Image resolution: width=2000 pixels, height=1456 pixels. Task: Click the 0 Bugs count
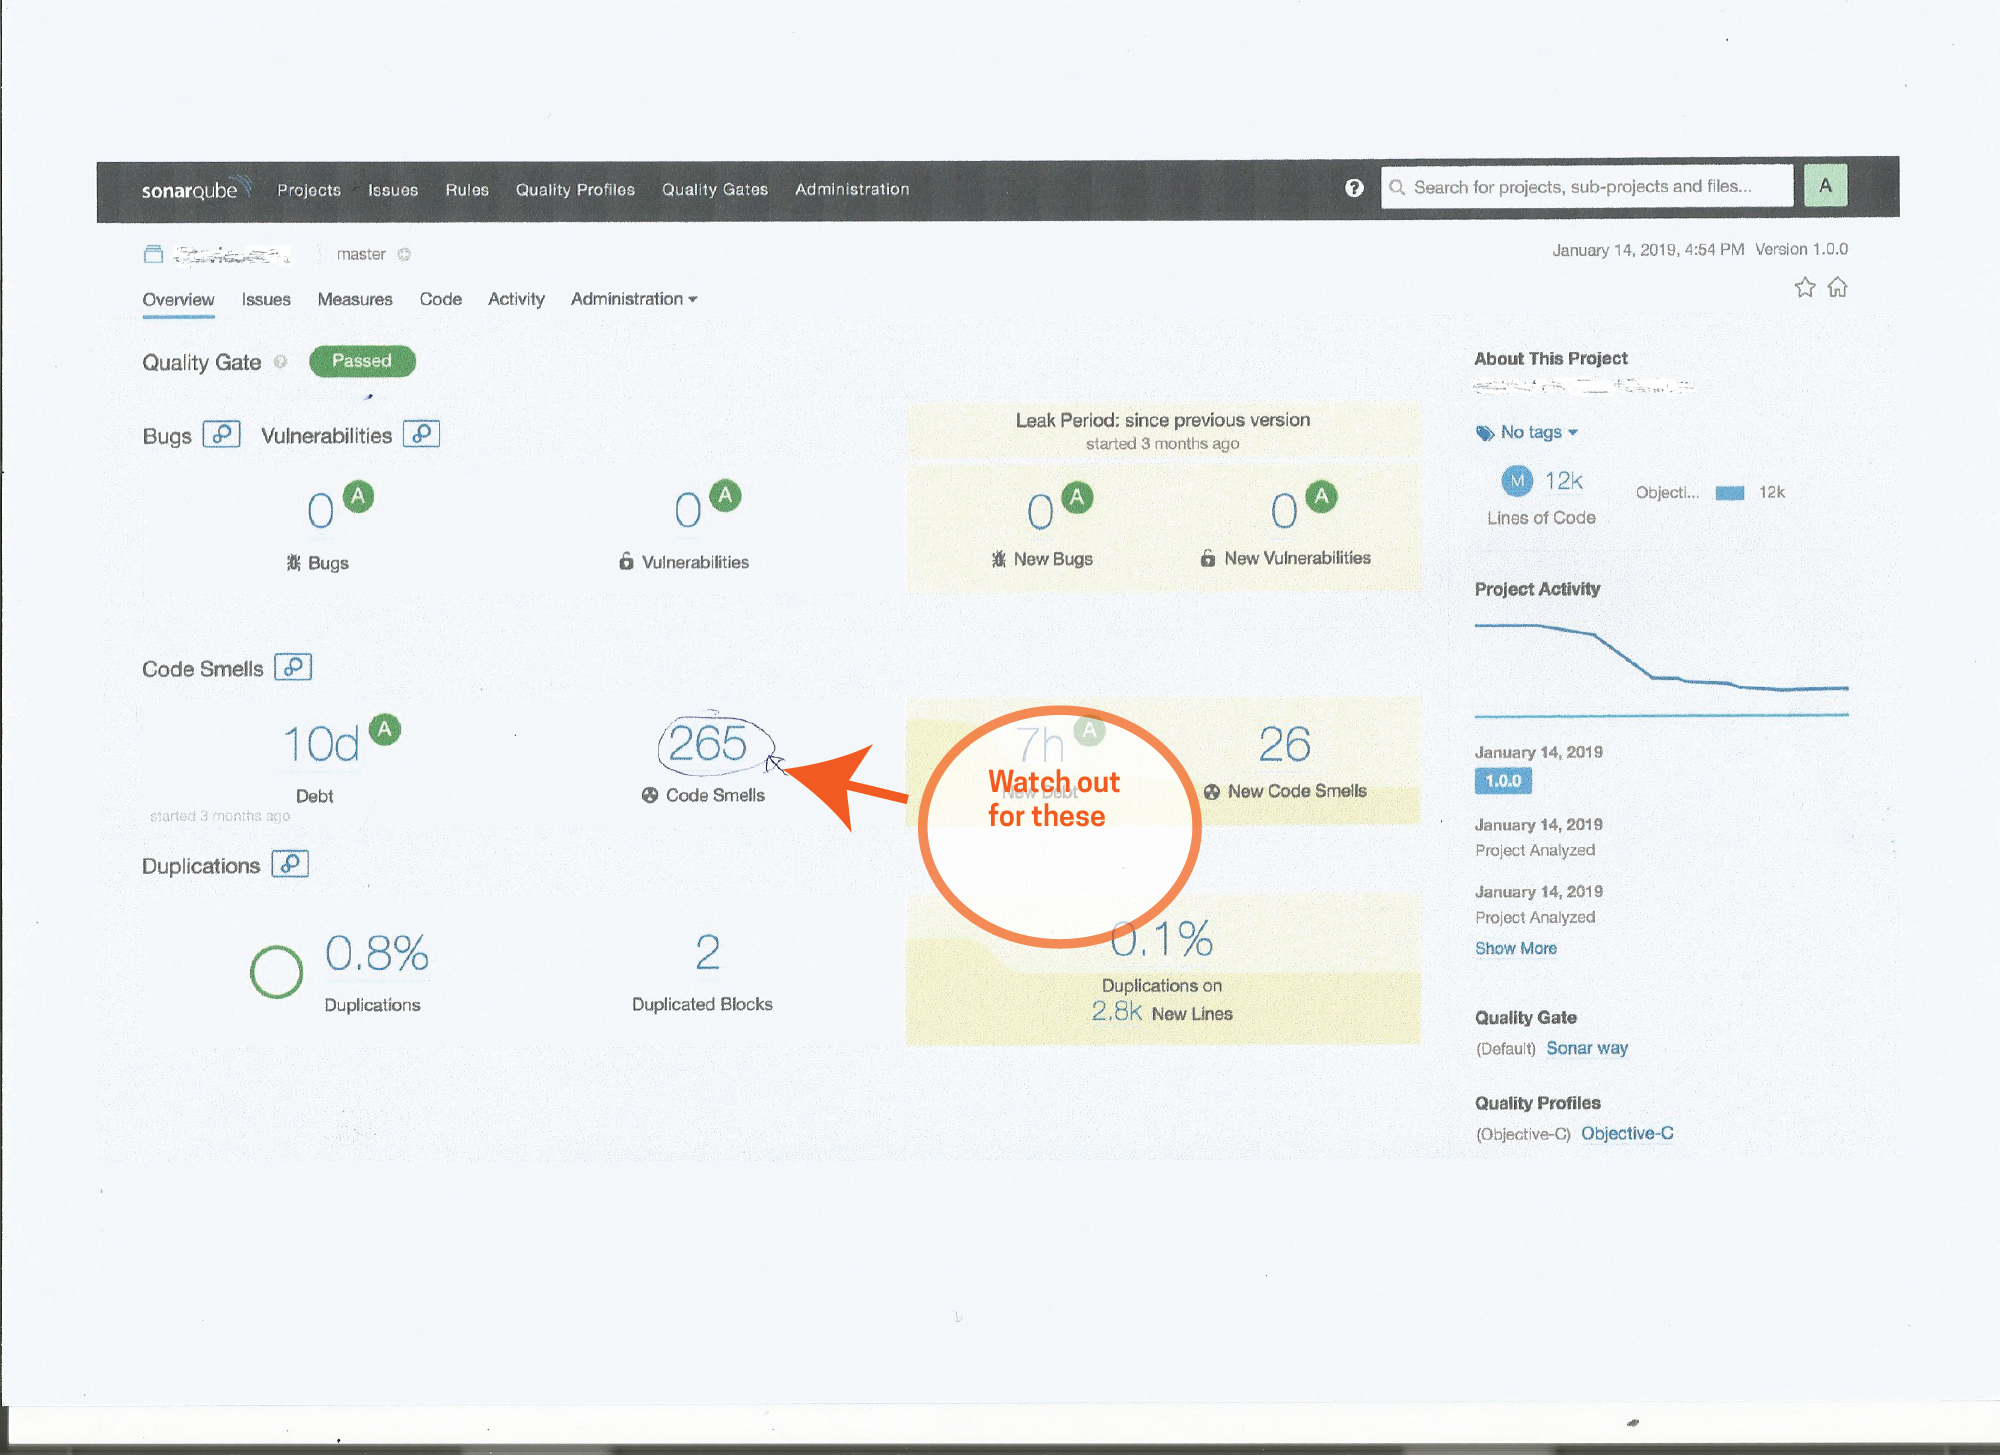[x=320, y=511]
